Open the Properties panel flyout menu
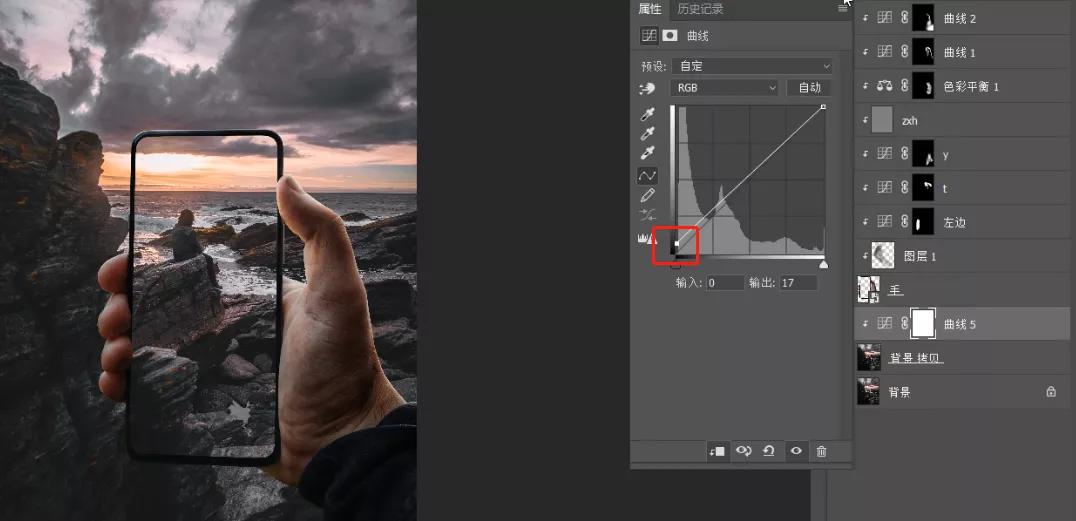The width and height of the screenshot is (1076, 521). [x=842, y=8]
